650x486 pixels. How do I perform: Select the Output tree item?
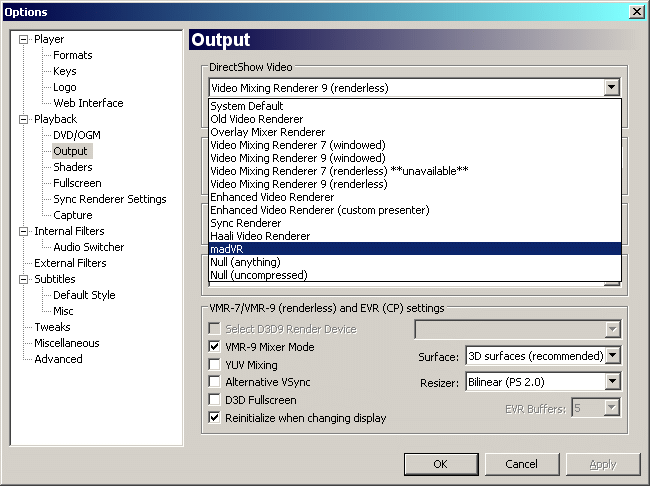pyautogui.click(x=70, y=151)
